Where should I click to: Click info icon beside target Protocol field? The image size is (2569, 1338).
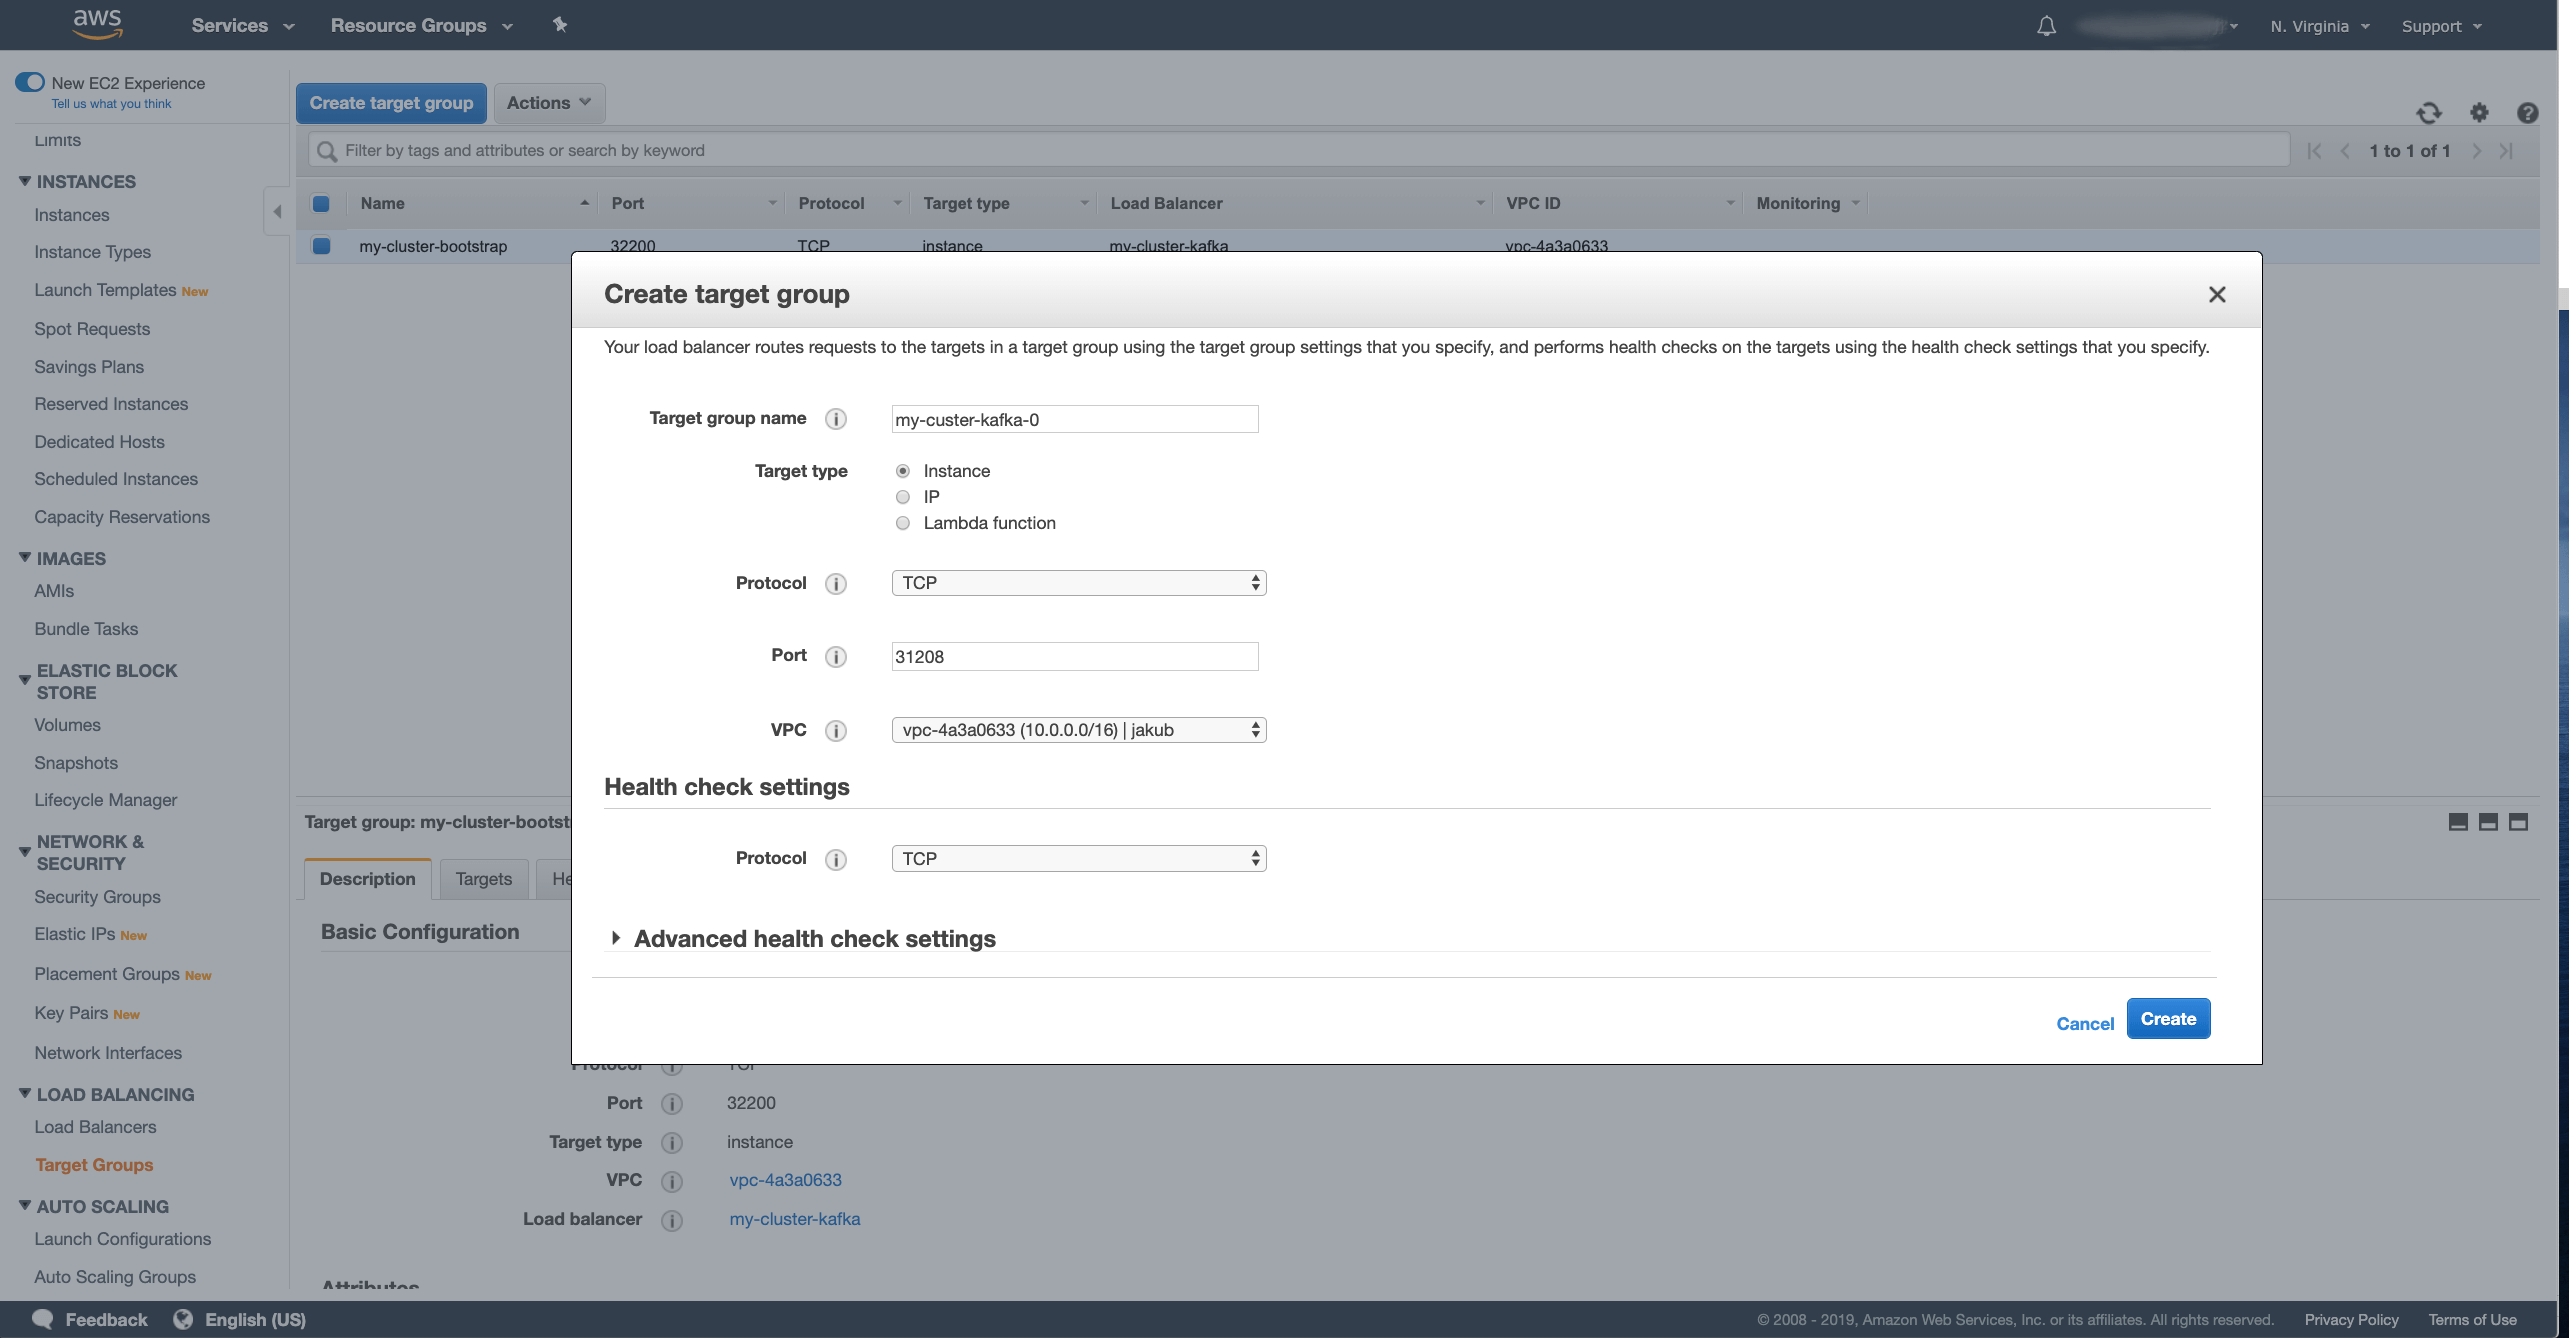[x=836, y=584]
